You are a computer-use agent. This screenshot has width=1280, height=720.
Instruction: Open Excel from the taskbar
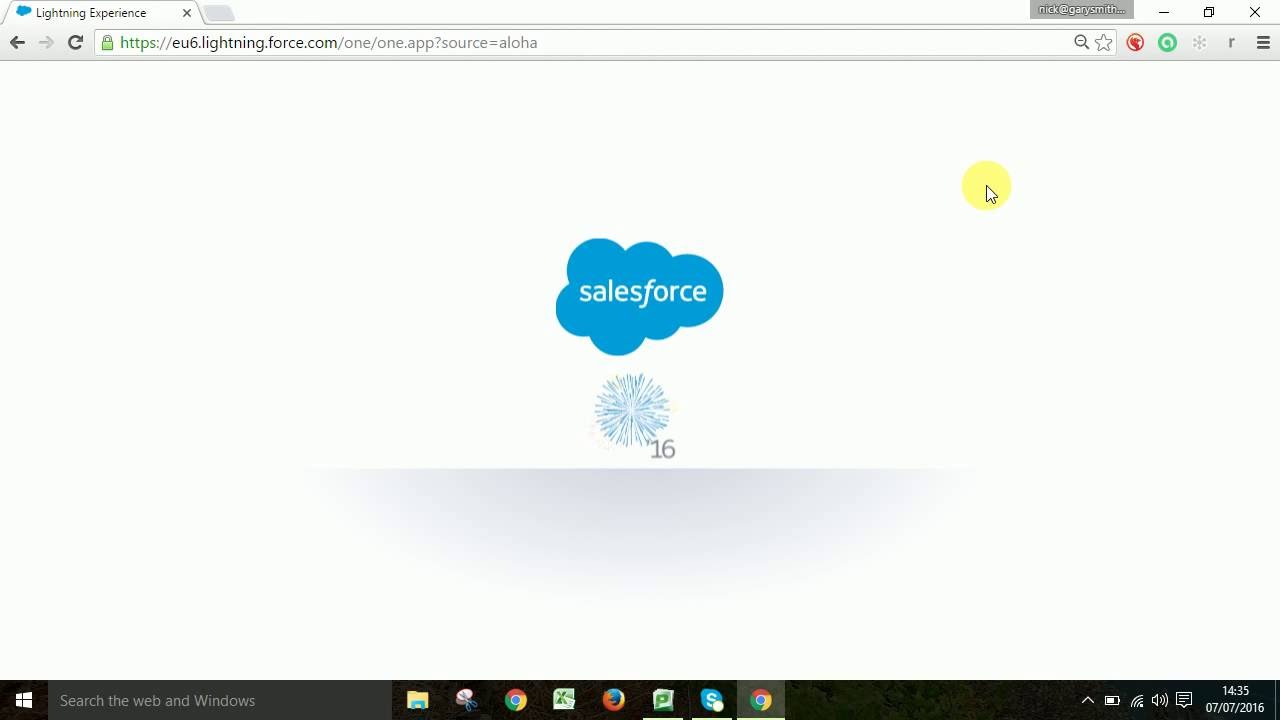pos(565,700)
